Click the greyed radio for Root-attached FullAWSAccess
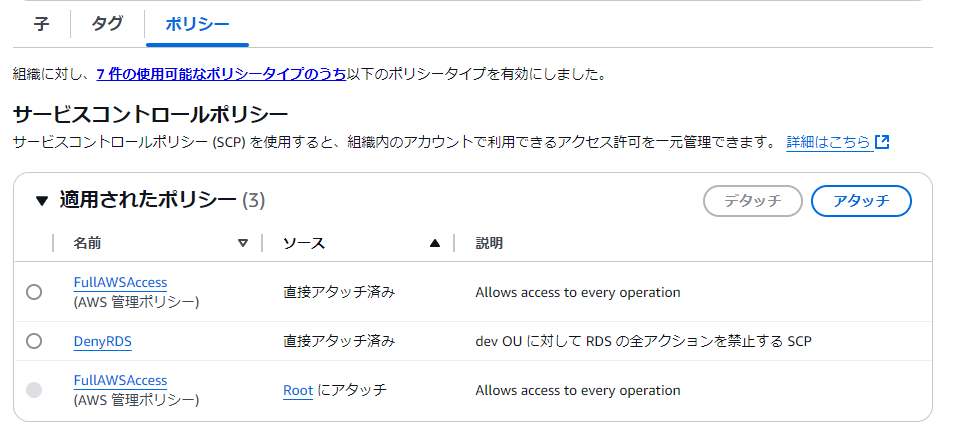Image resolution: width=978 pixels, height=430 pixels. pos(34,390)
